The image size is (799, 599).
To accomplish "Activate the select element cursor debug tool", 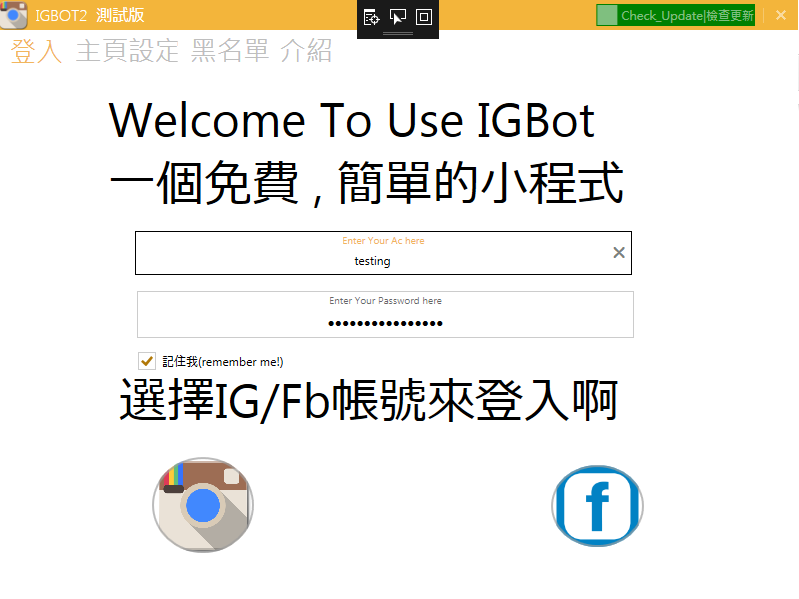I will coord(397,17).
